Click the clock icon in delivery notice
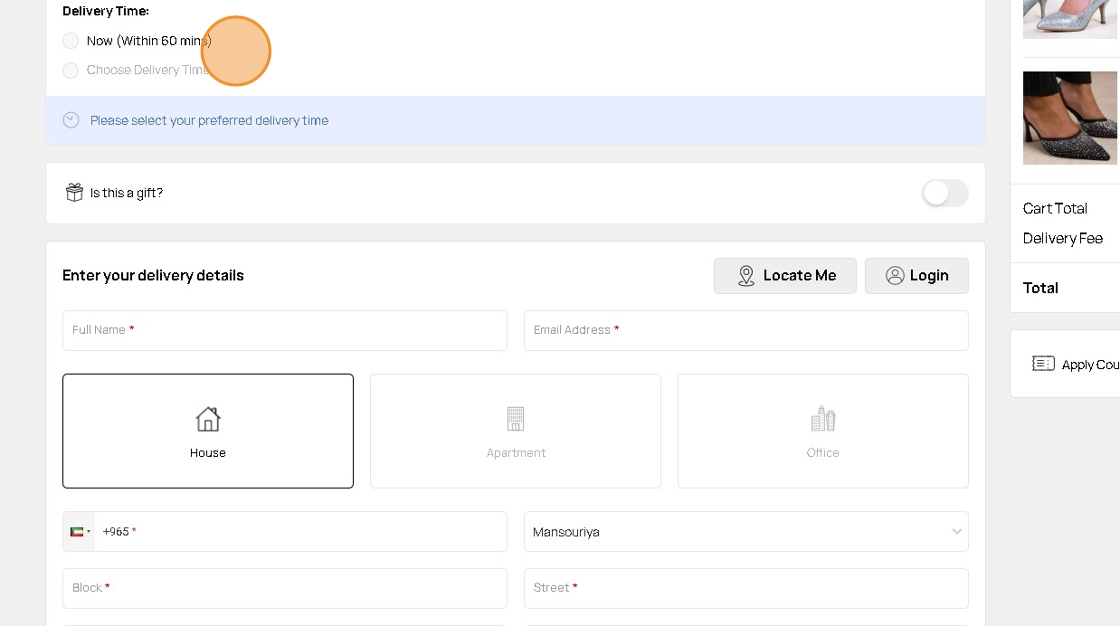 click(x=71, y=120)
